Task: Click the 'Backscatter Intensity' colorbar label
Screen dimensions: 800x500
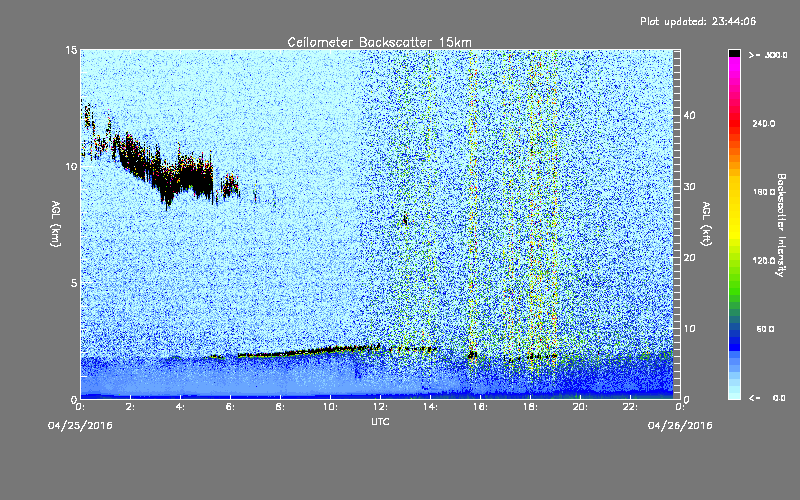Action: [x=781, y=225]
